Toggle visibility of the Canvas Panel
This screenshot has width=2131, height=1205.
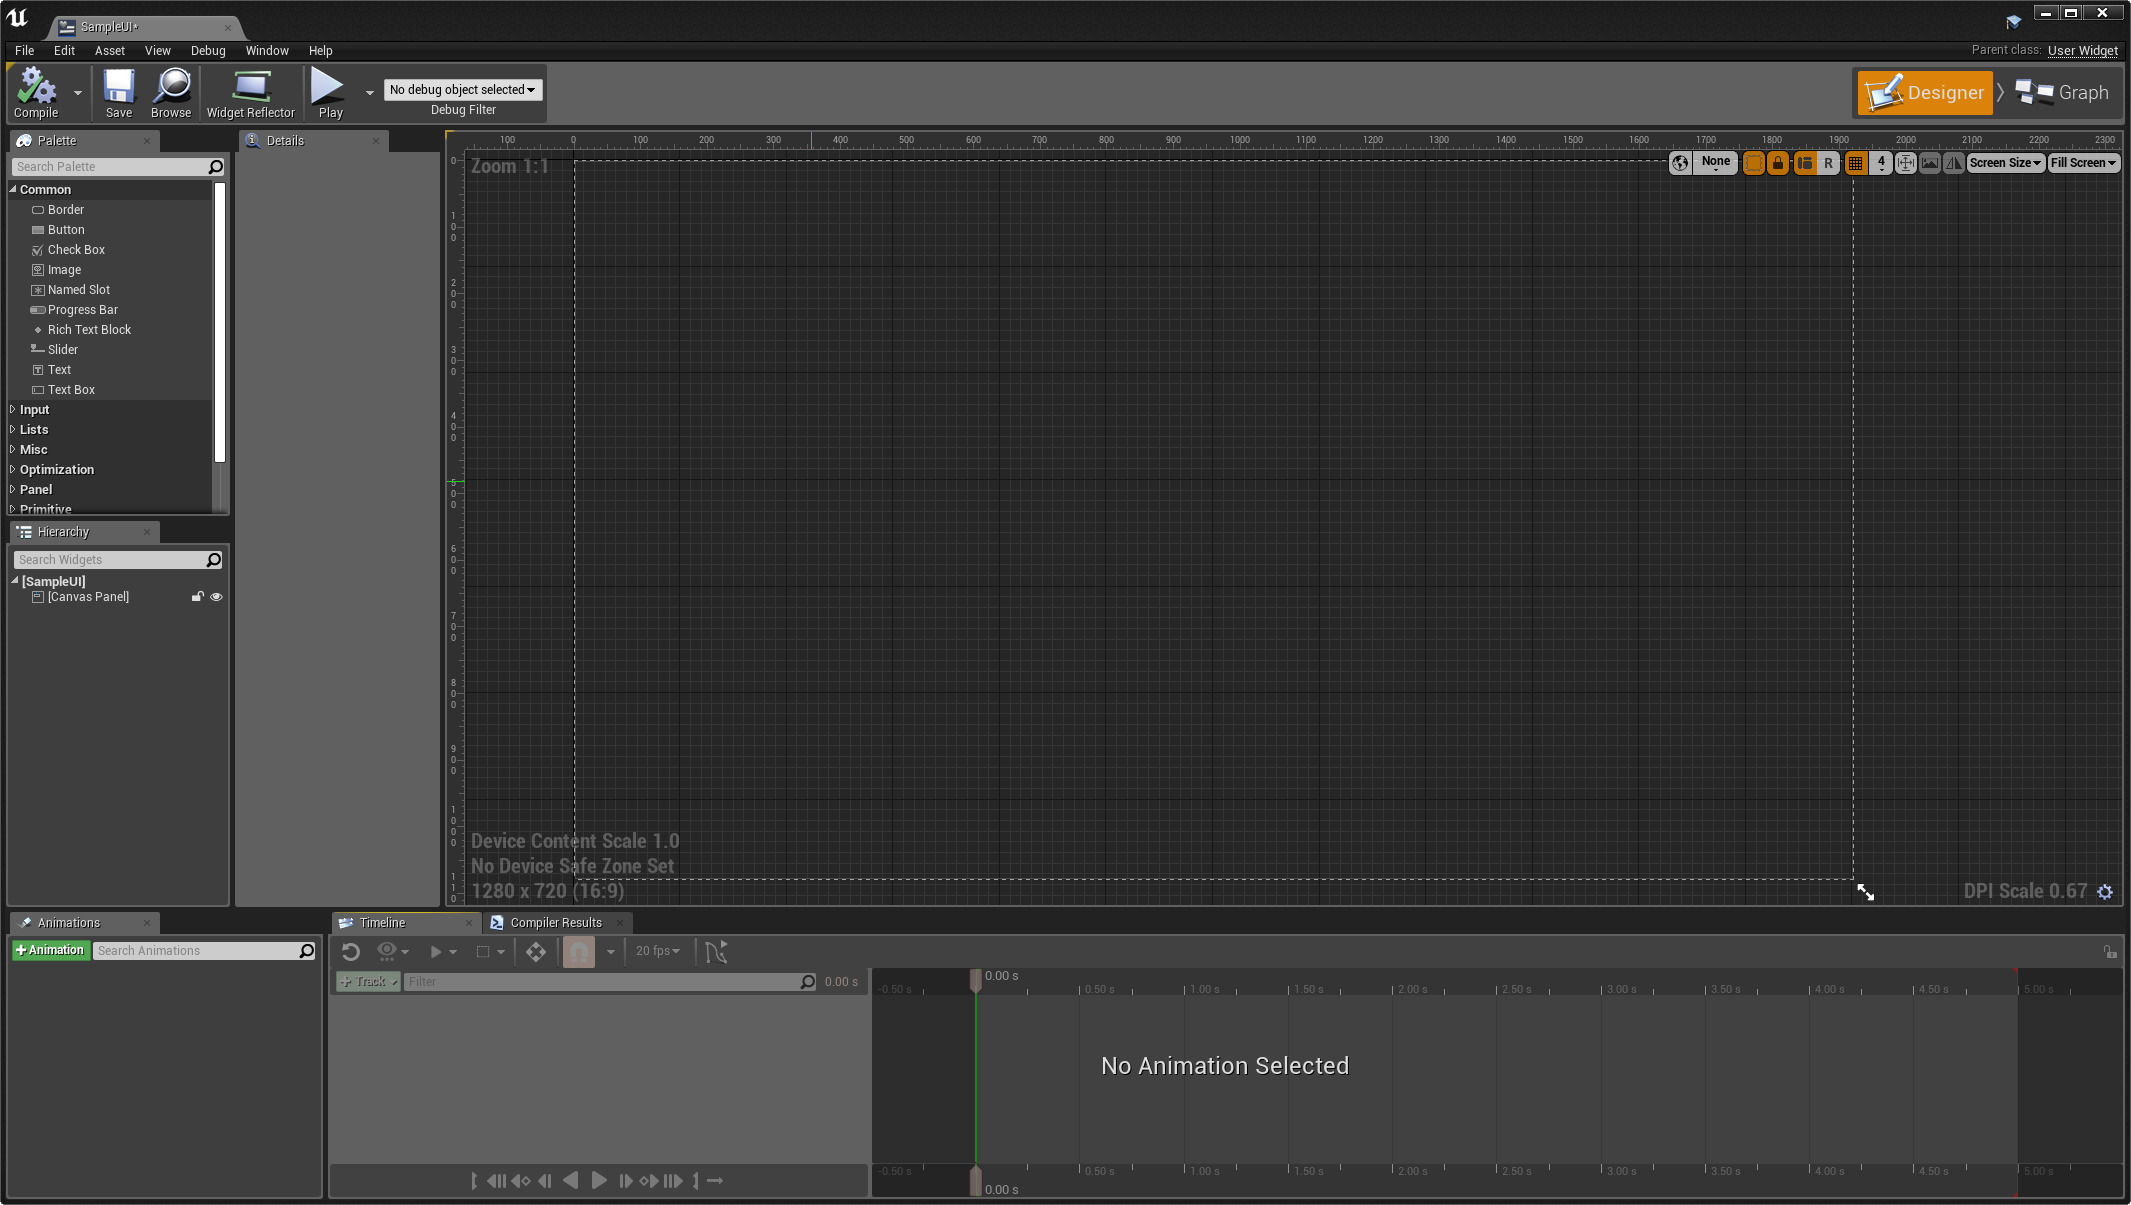(216, 596)
